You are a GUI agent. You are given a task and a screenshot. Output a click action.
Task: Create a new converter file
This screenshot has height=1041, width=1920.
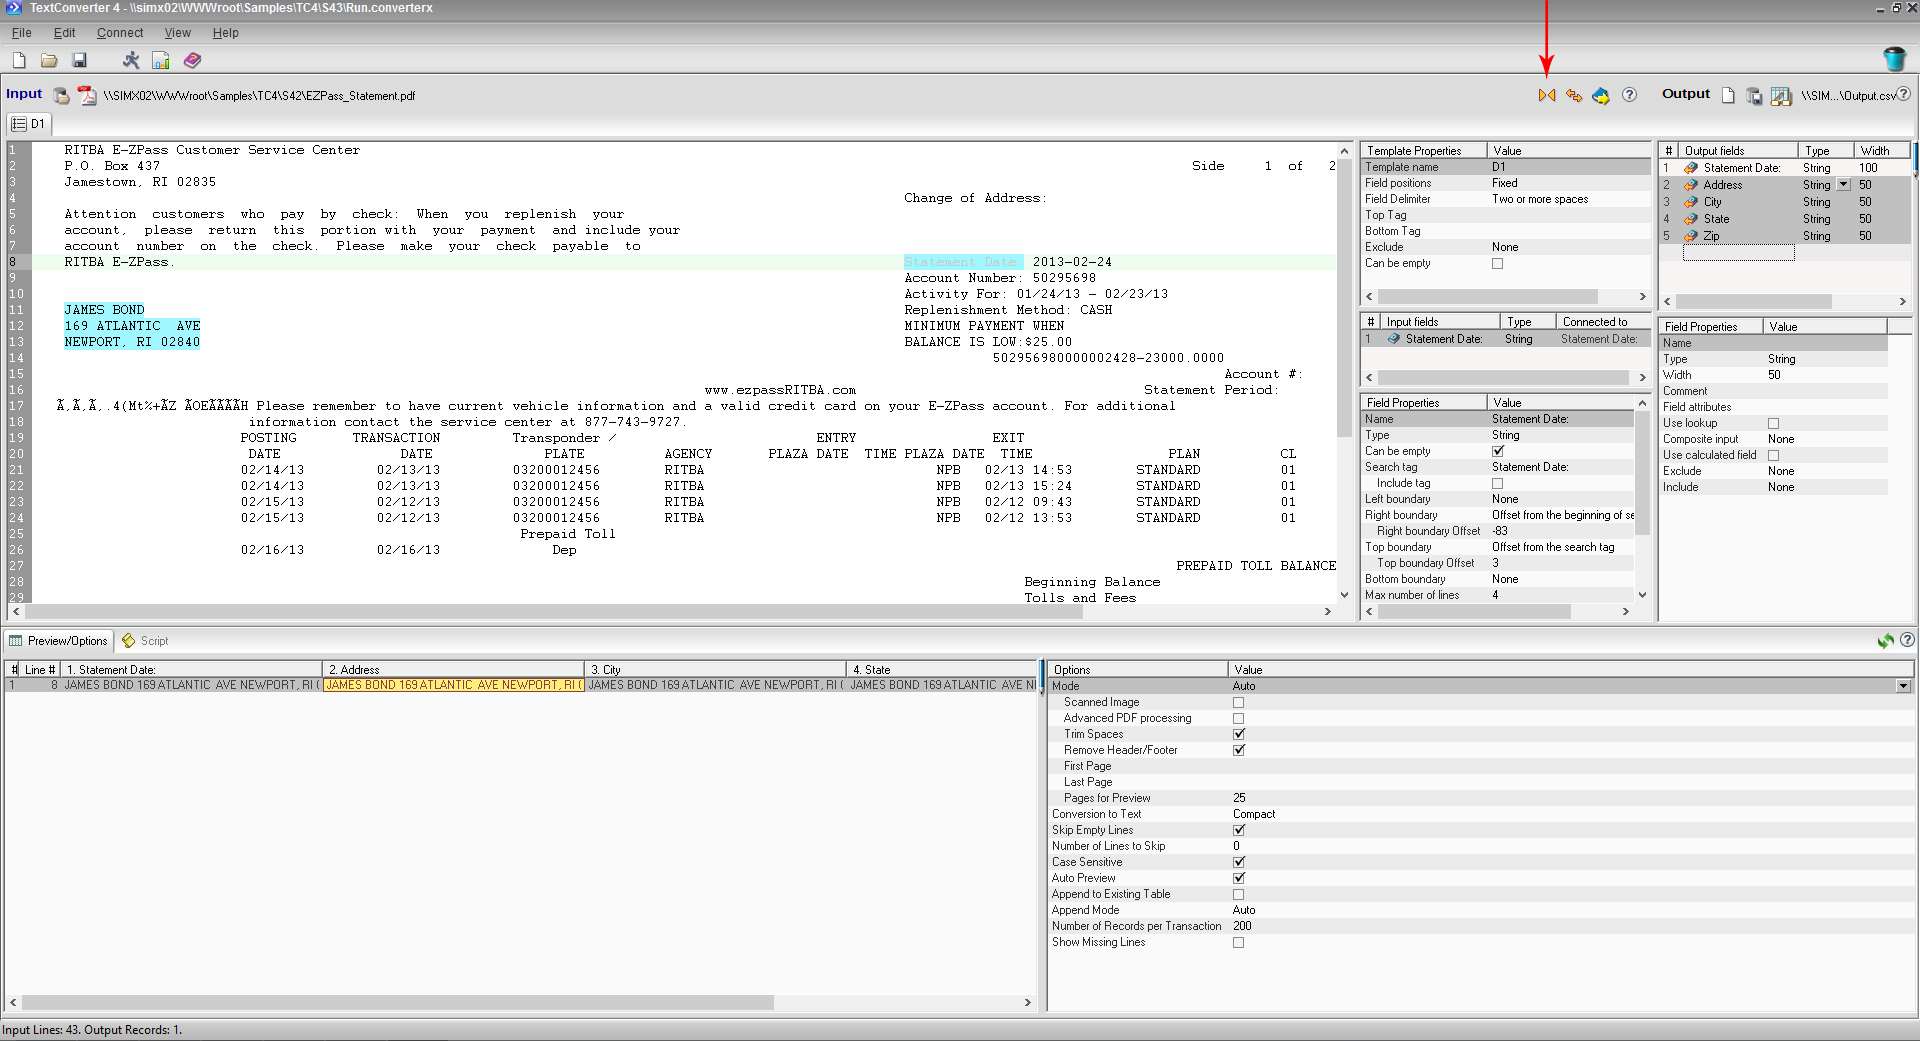pos(19,61)
